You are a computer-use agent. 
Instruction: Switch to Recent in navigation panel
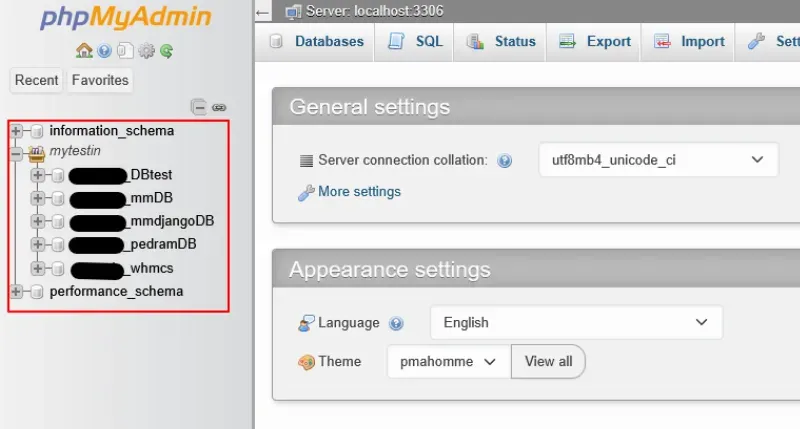pyautogui.click(x=36, y=81)
